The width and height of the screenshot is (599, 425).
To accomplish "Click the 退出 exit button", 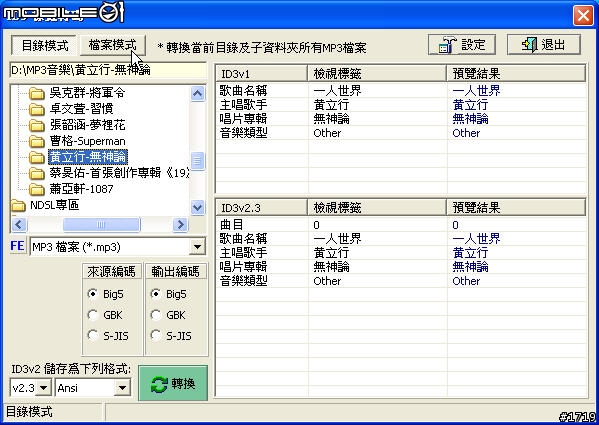I will [x=544, y=45].
